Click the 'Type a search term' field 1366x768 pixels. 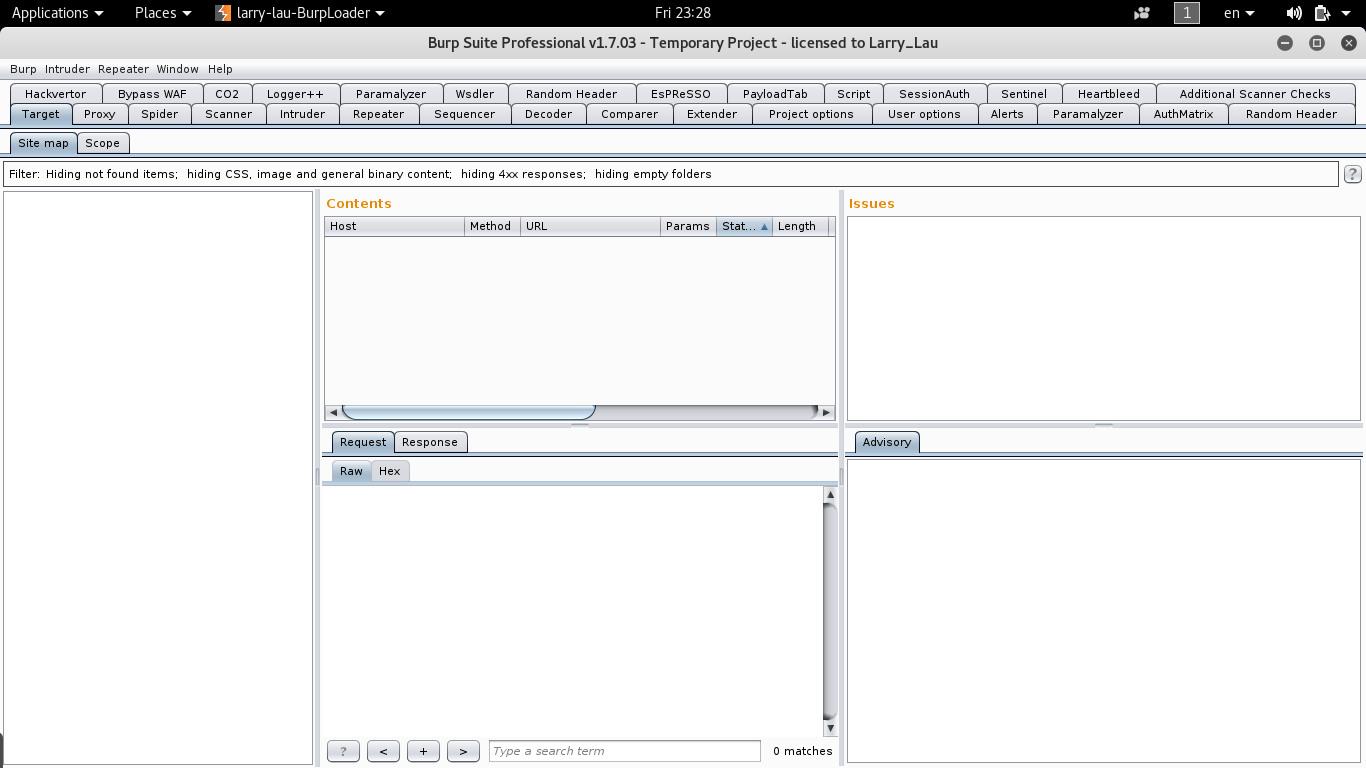coord(625,751)
